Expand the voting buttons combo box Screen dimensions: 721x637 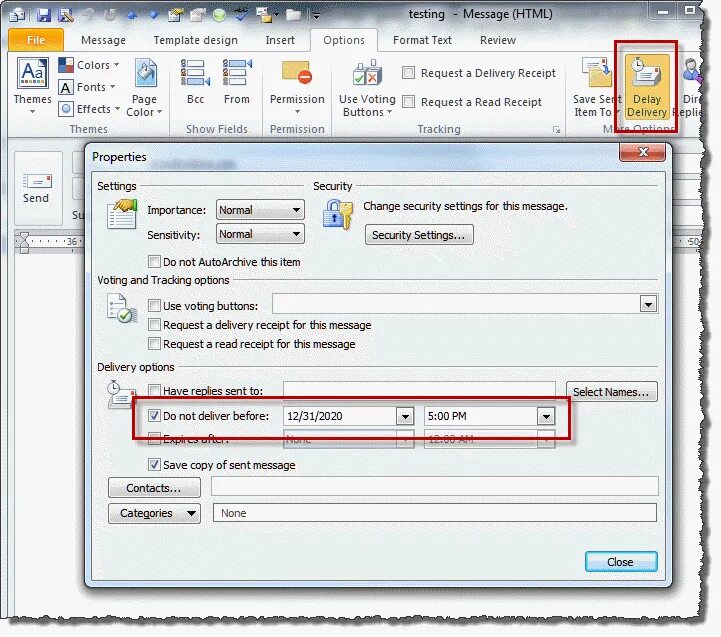tap(648, 304)
